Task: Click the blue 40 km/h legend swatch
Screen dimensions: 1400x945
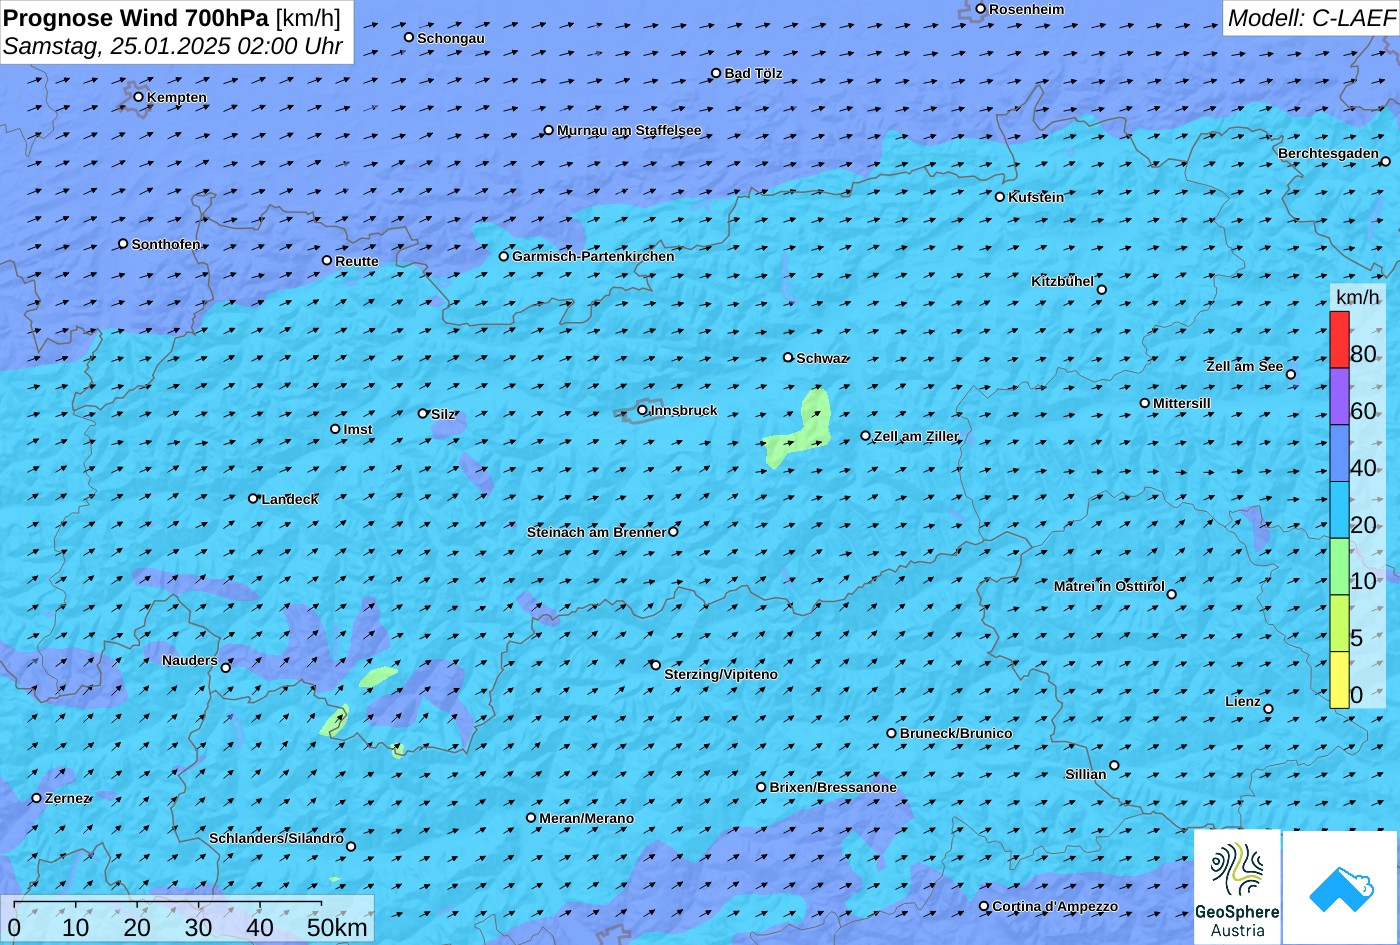Action: click(1339, 454)
